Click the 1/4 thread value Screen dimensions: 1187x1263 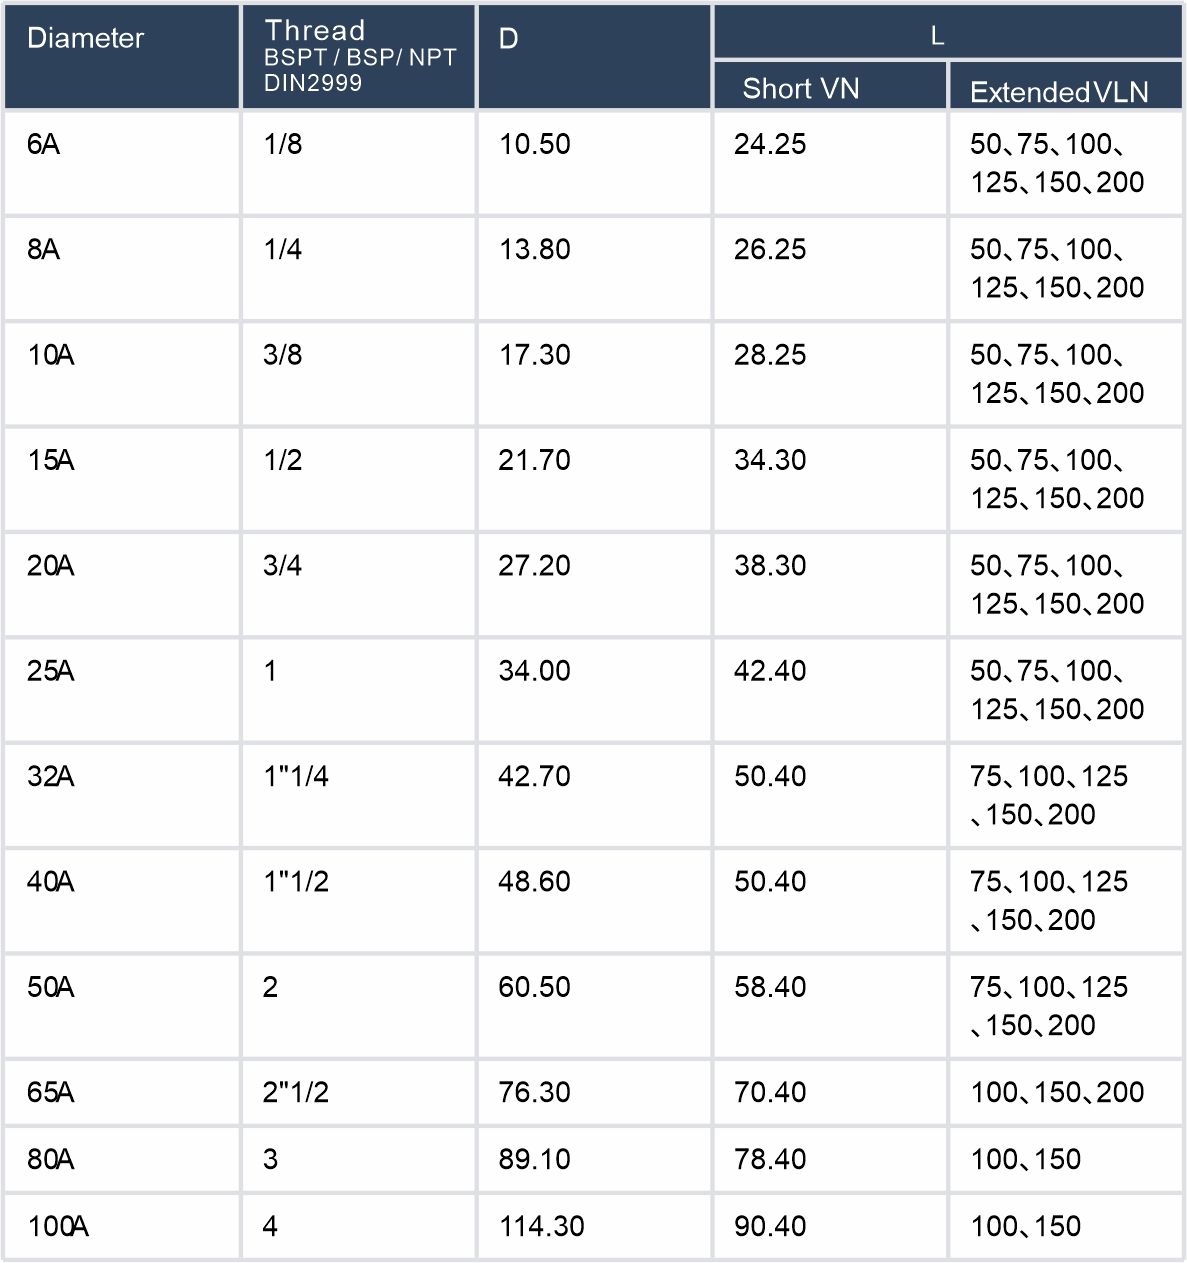click(283, 250)
